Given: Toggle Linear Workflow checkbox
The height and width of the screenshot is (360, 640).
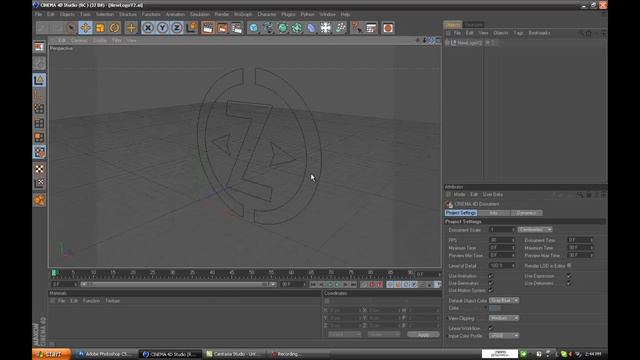Looking at the screenshot, I should point(491,328).
